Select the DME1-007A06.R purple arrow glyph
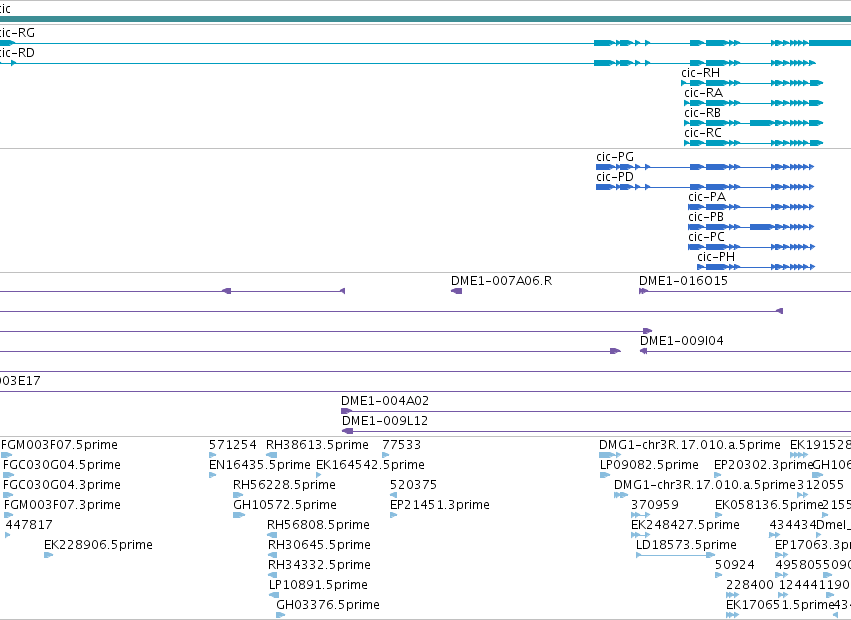Viewport: 851px width, 620px height. click(456, 292)
